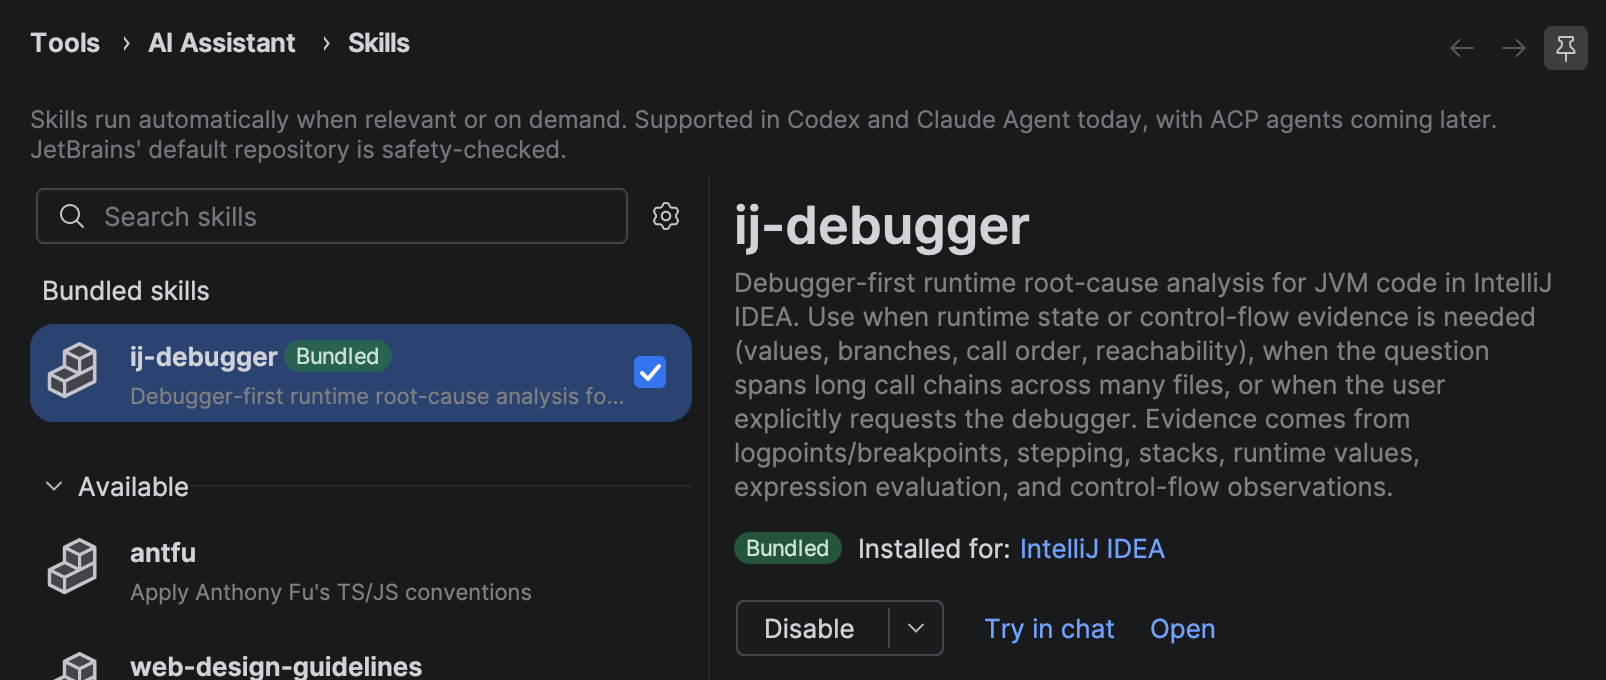Click the 'Installed for:' label
The image size is (1606, 680).
point(934,549)
